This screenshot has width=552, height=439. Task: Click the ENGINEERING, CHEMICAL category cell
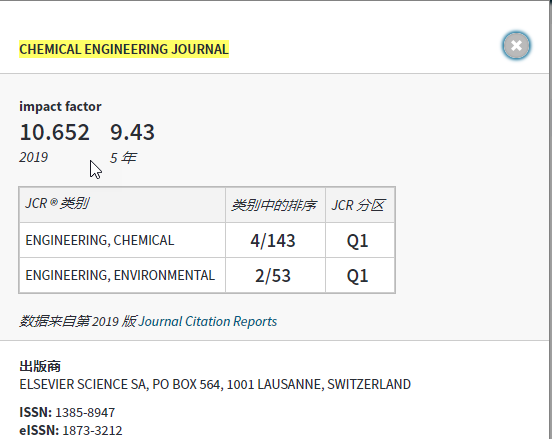[x=122, y=240]
